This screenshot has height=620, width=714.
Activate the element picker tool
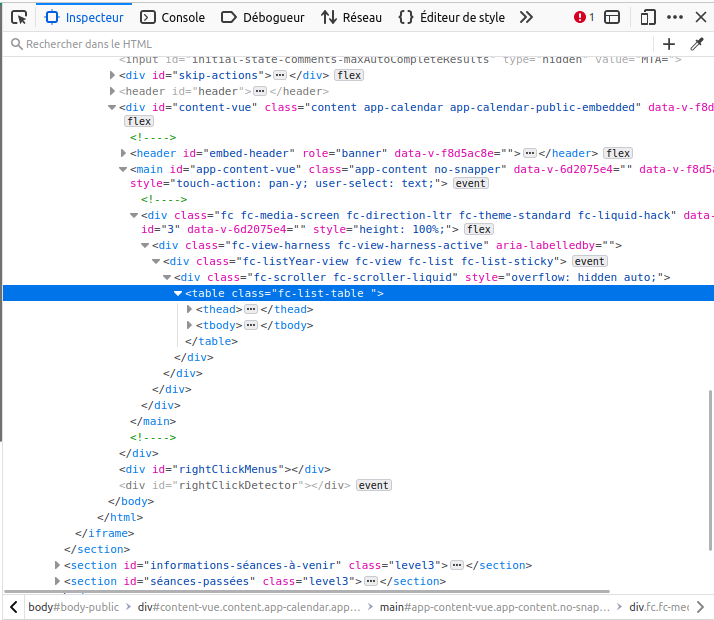pyautogui.click(x=19, y=17)
